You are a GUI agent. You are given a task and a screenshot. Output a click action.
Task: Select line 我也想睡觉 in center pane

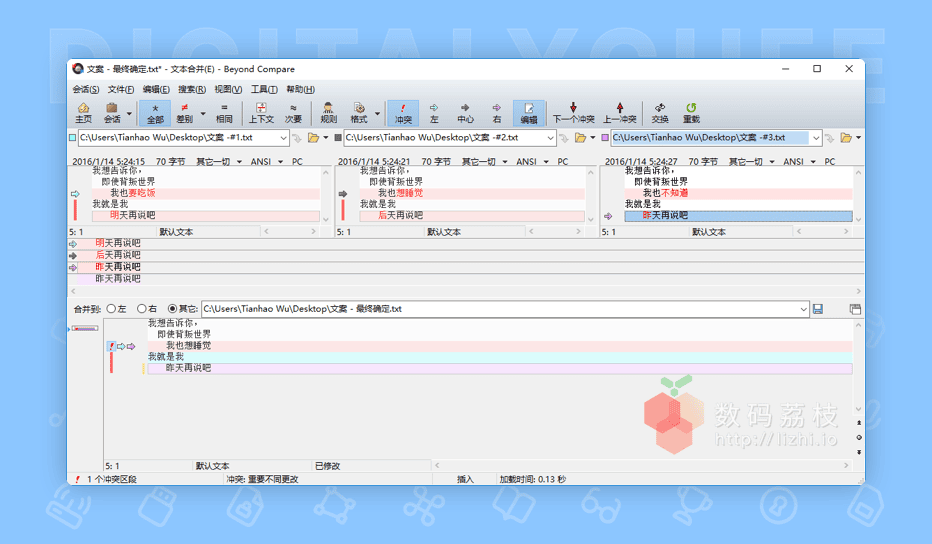click(x=472, y=193)
